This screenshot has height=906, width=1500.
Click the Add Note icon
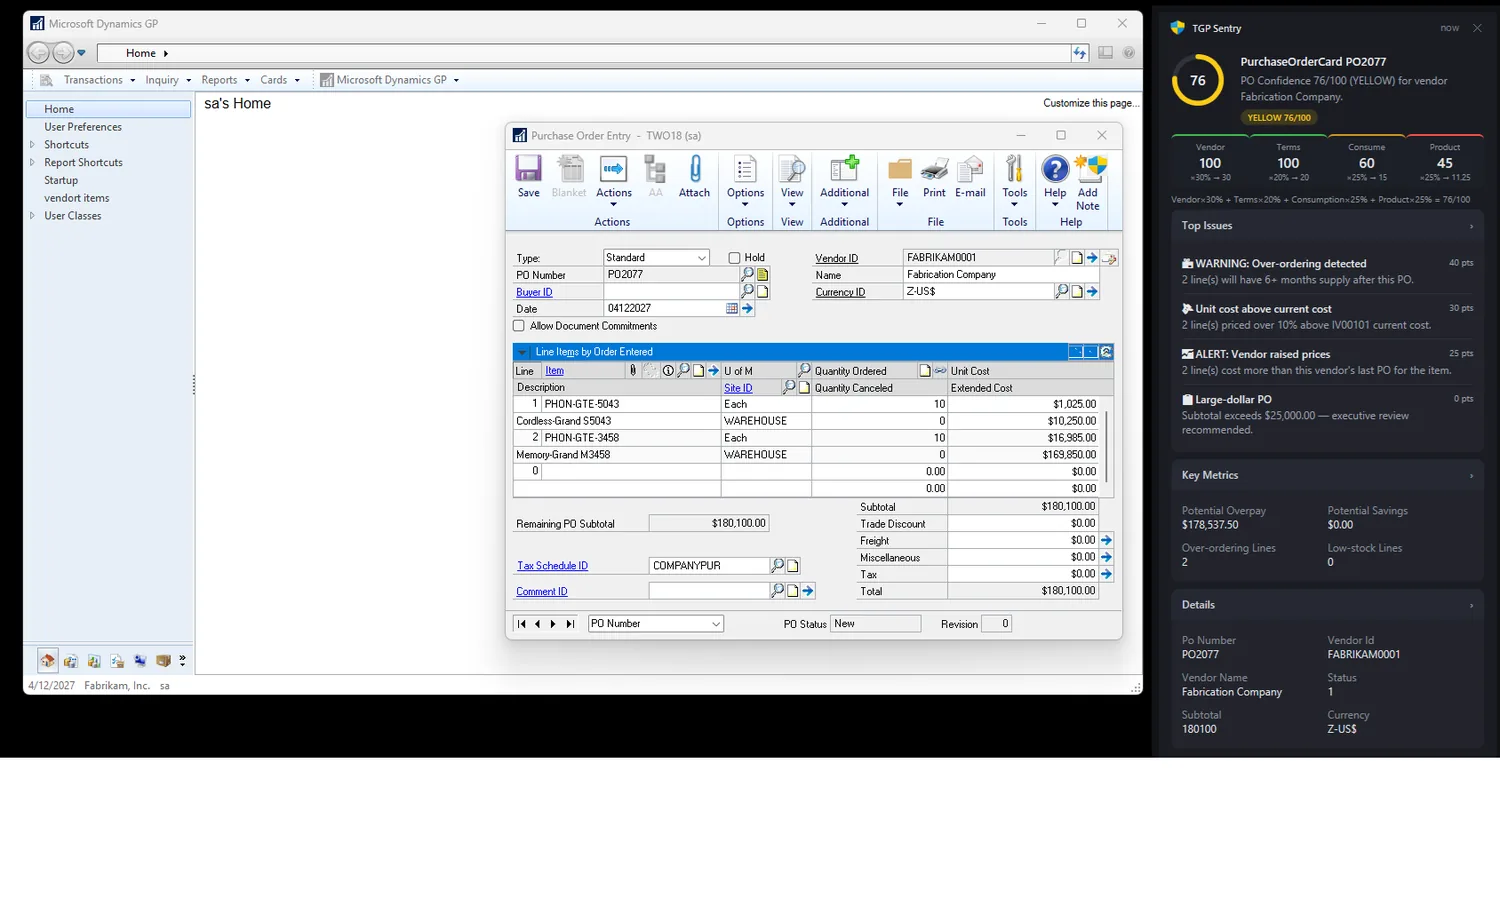pyautogui.click(x=1089, y=170)
